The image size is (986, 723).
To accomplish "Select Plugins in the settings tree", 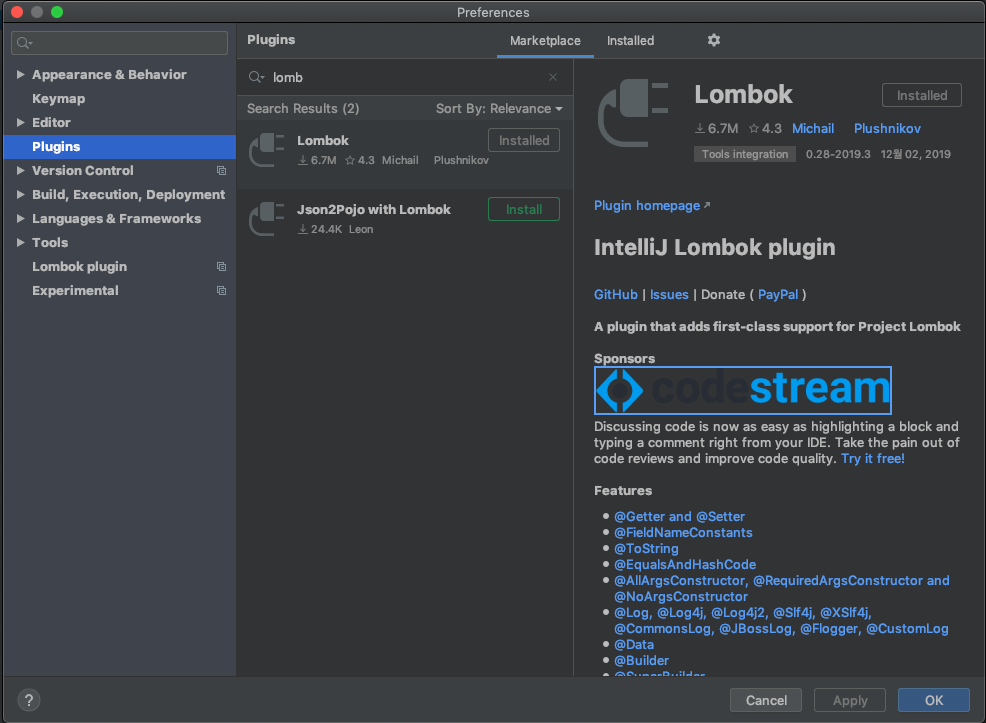I will coord(119,146).
